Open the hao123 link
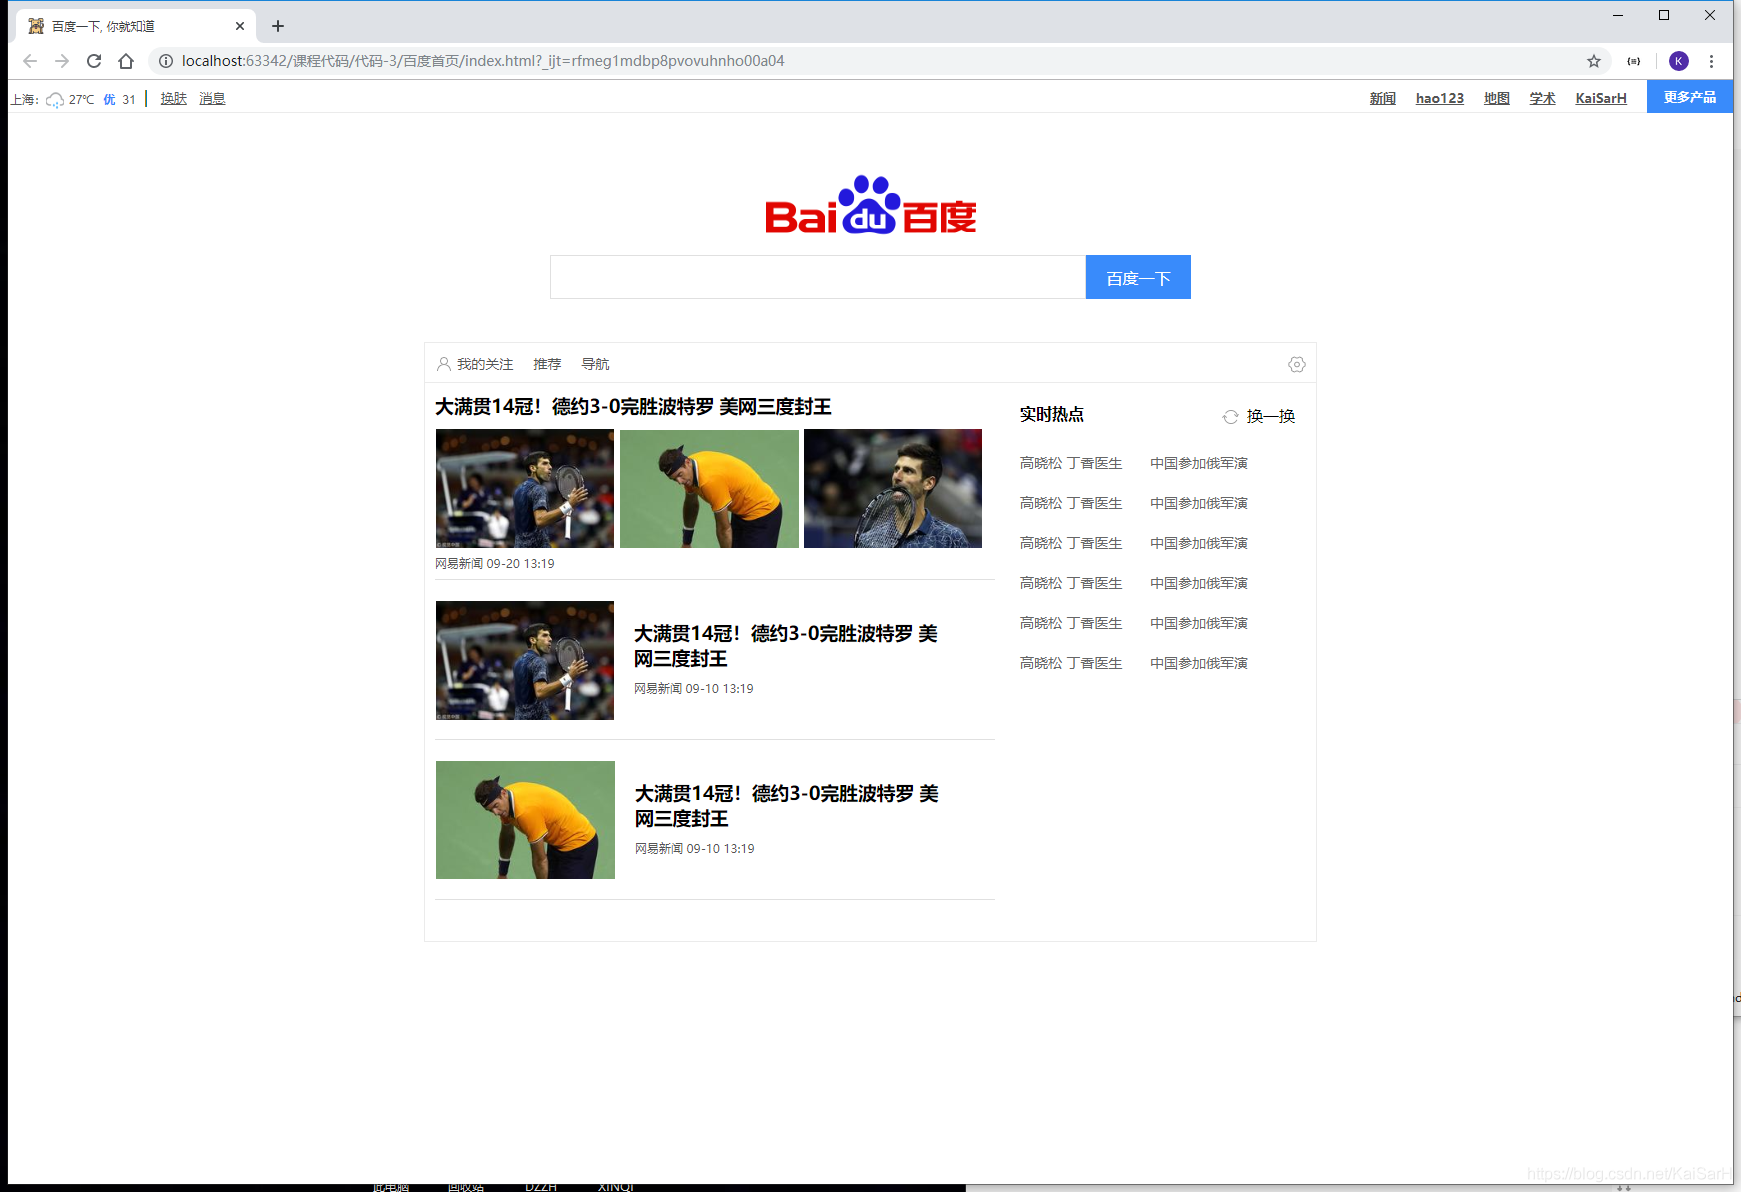1741x1192 pixels. click(x=1440, y=98)
